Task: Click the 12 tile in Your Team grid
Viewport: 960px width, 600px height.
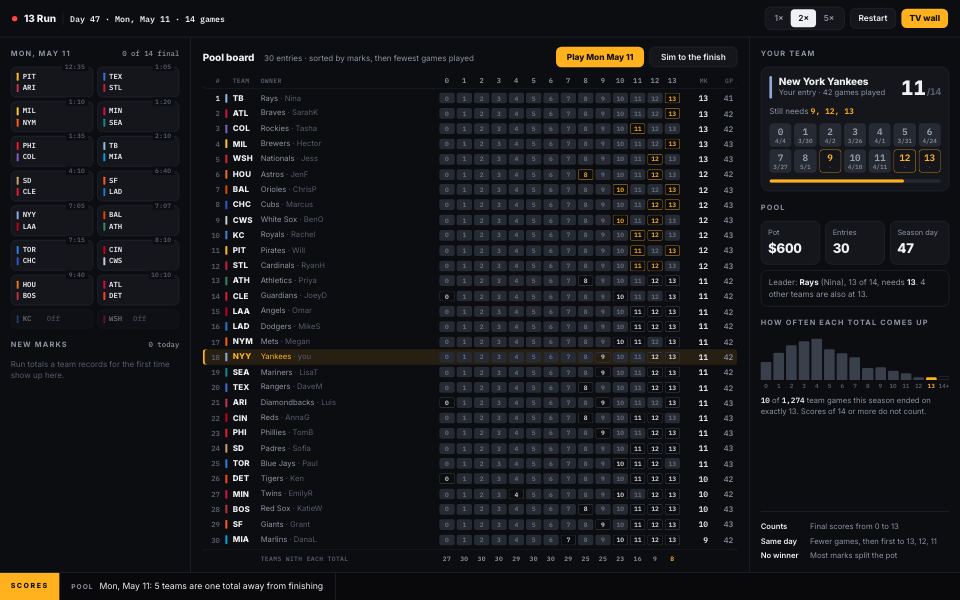Action: pos(904,161)
